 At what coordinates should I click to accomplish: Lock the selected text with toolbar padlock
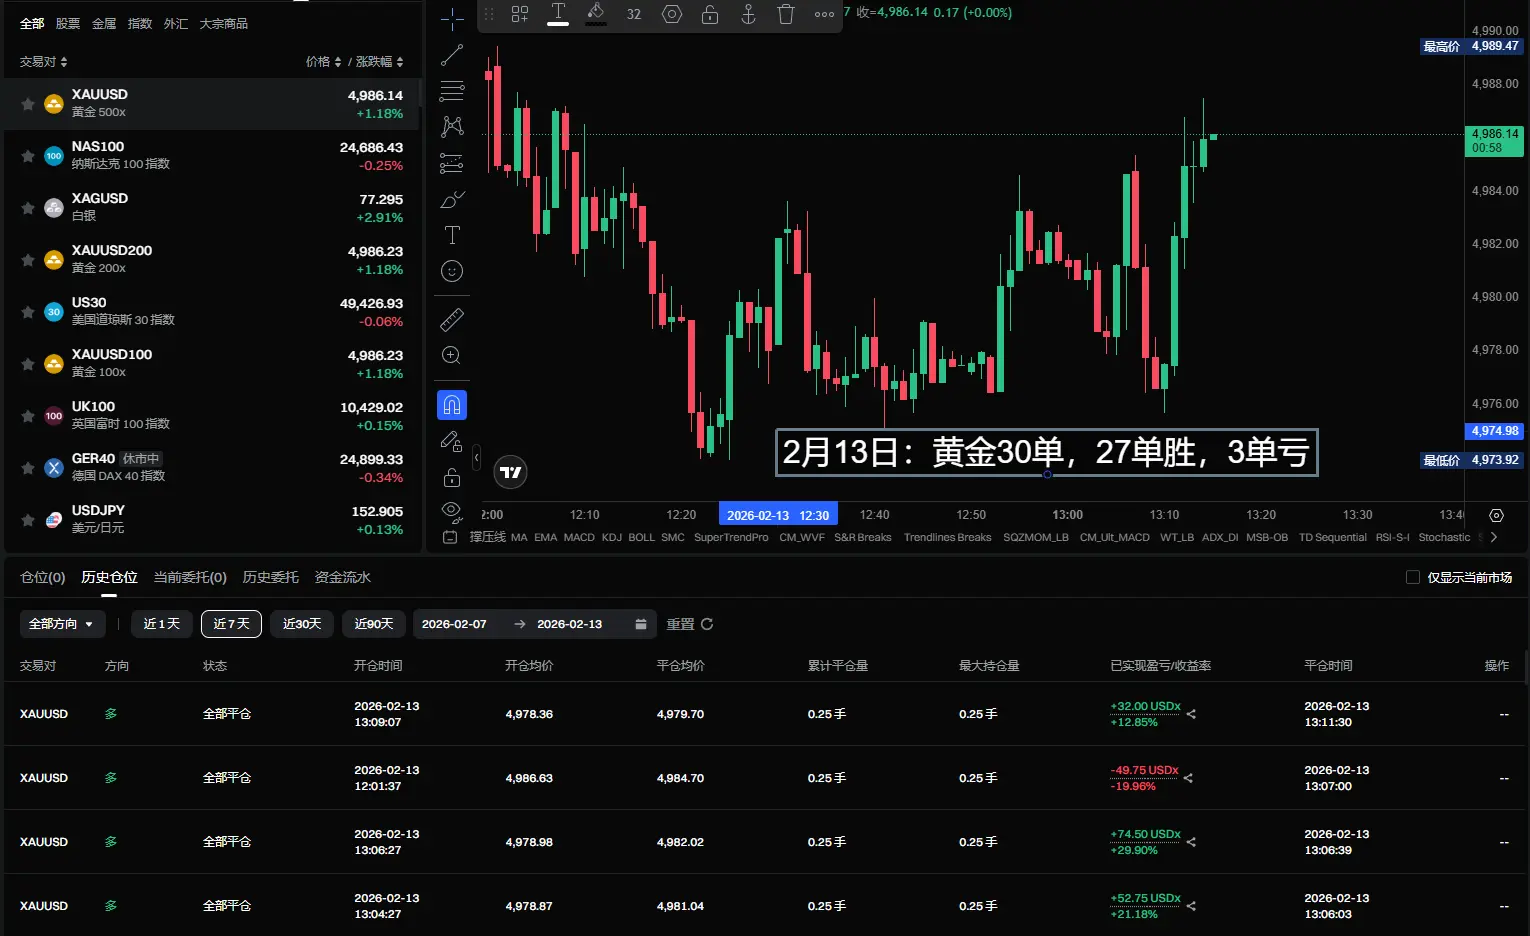click(x=710, y=14)
